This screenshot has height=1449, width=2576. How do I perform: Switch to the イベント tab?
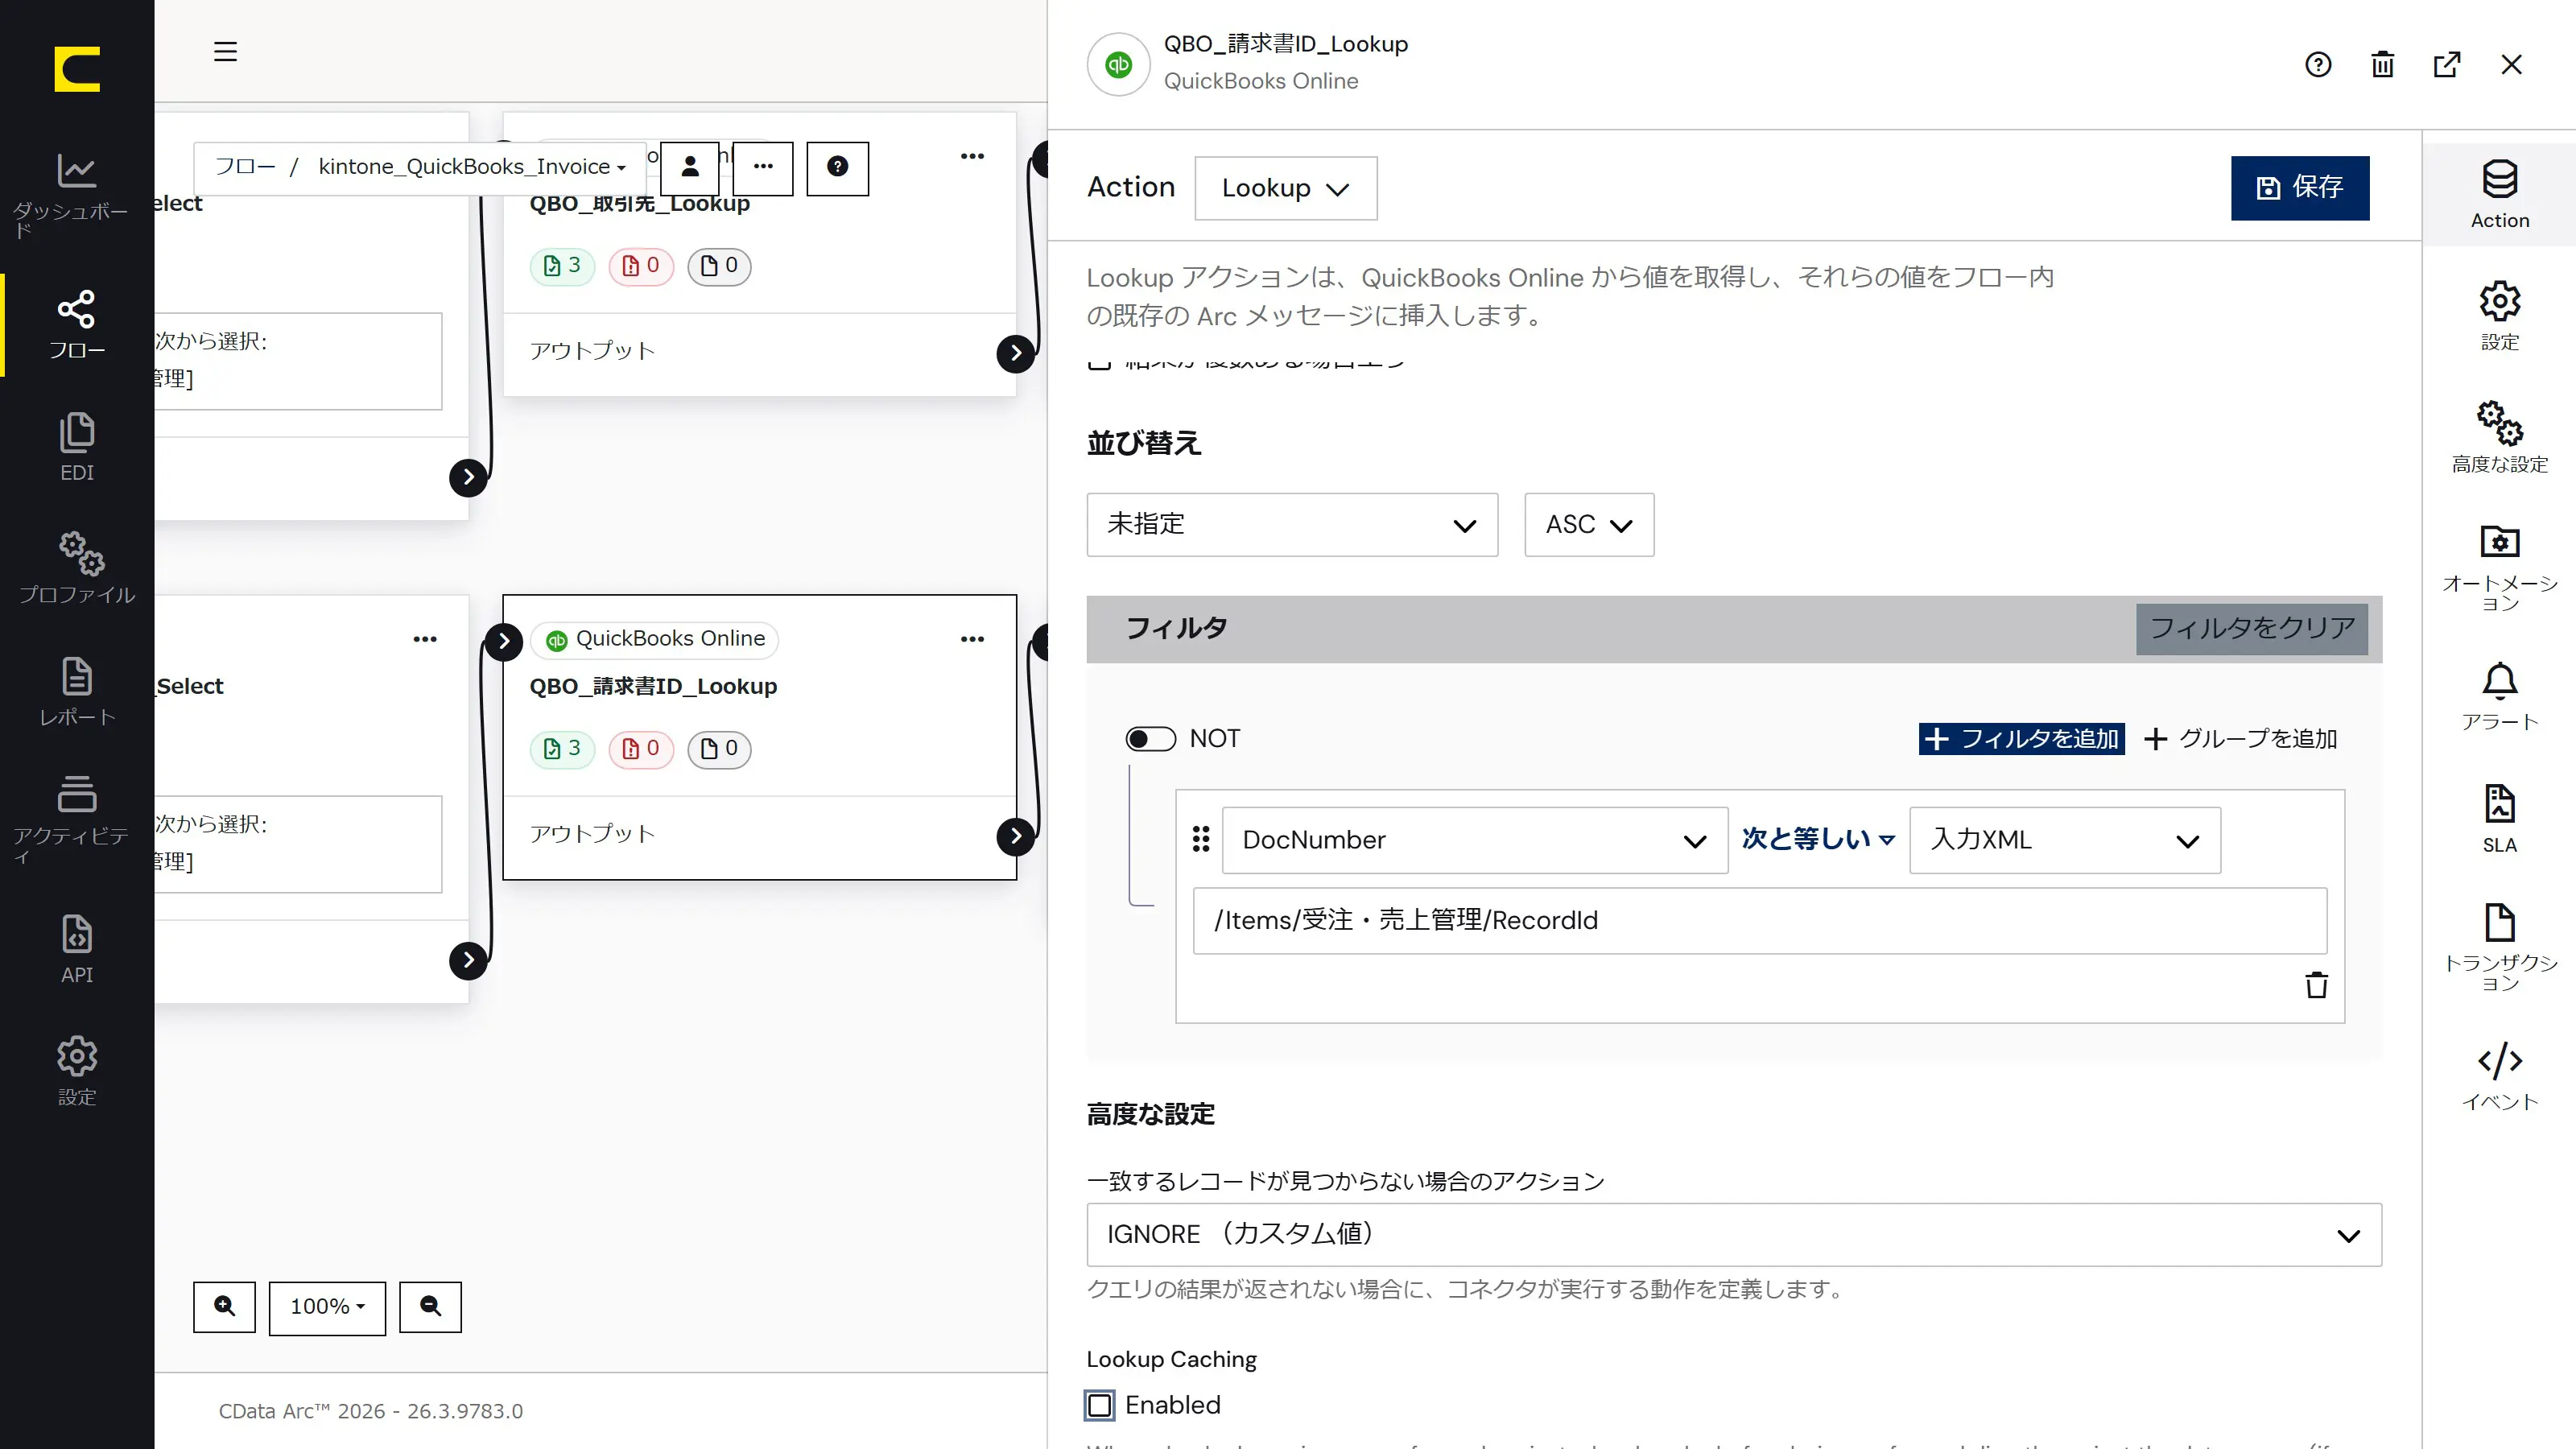(2499, 1076)
